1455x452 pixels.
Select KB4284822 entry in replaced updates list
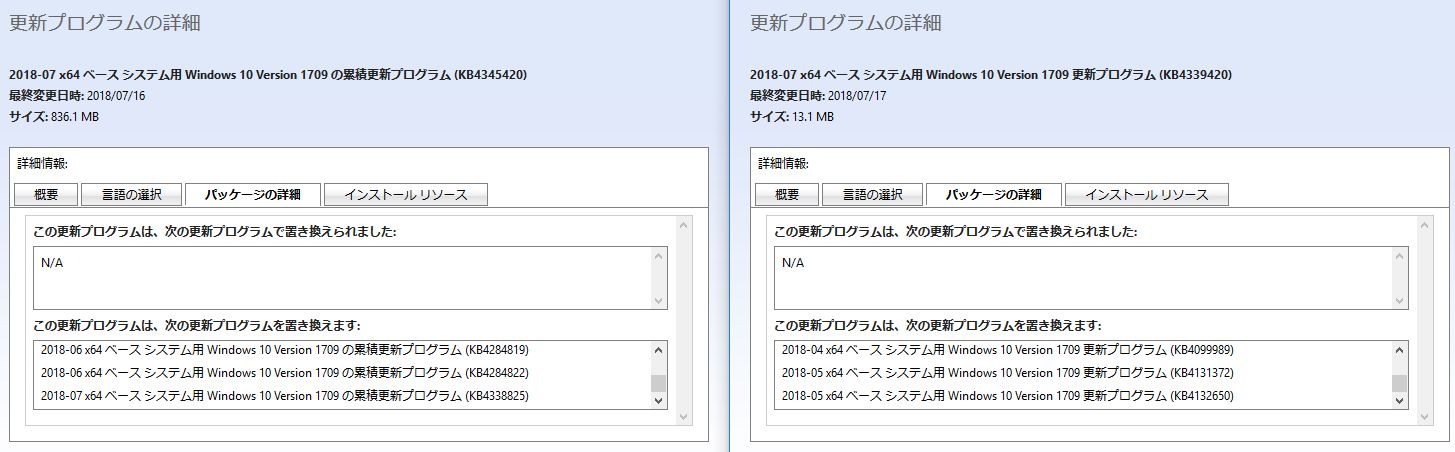(x=285, y=373)
